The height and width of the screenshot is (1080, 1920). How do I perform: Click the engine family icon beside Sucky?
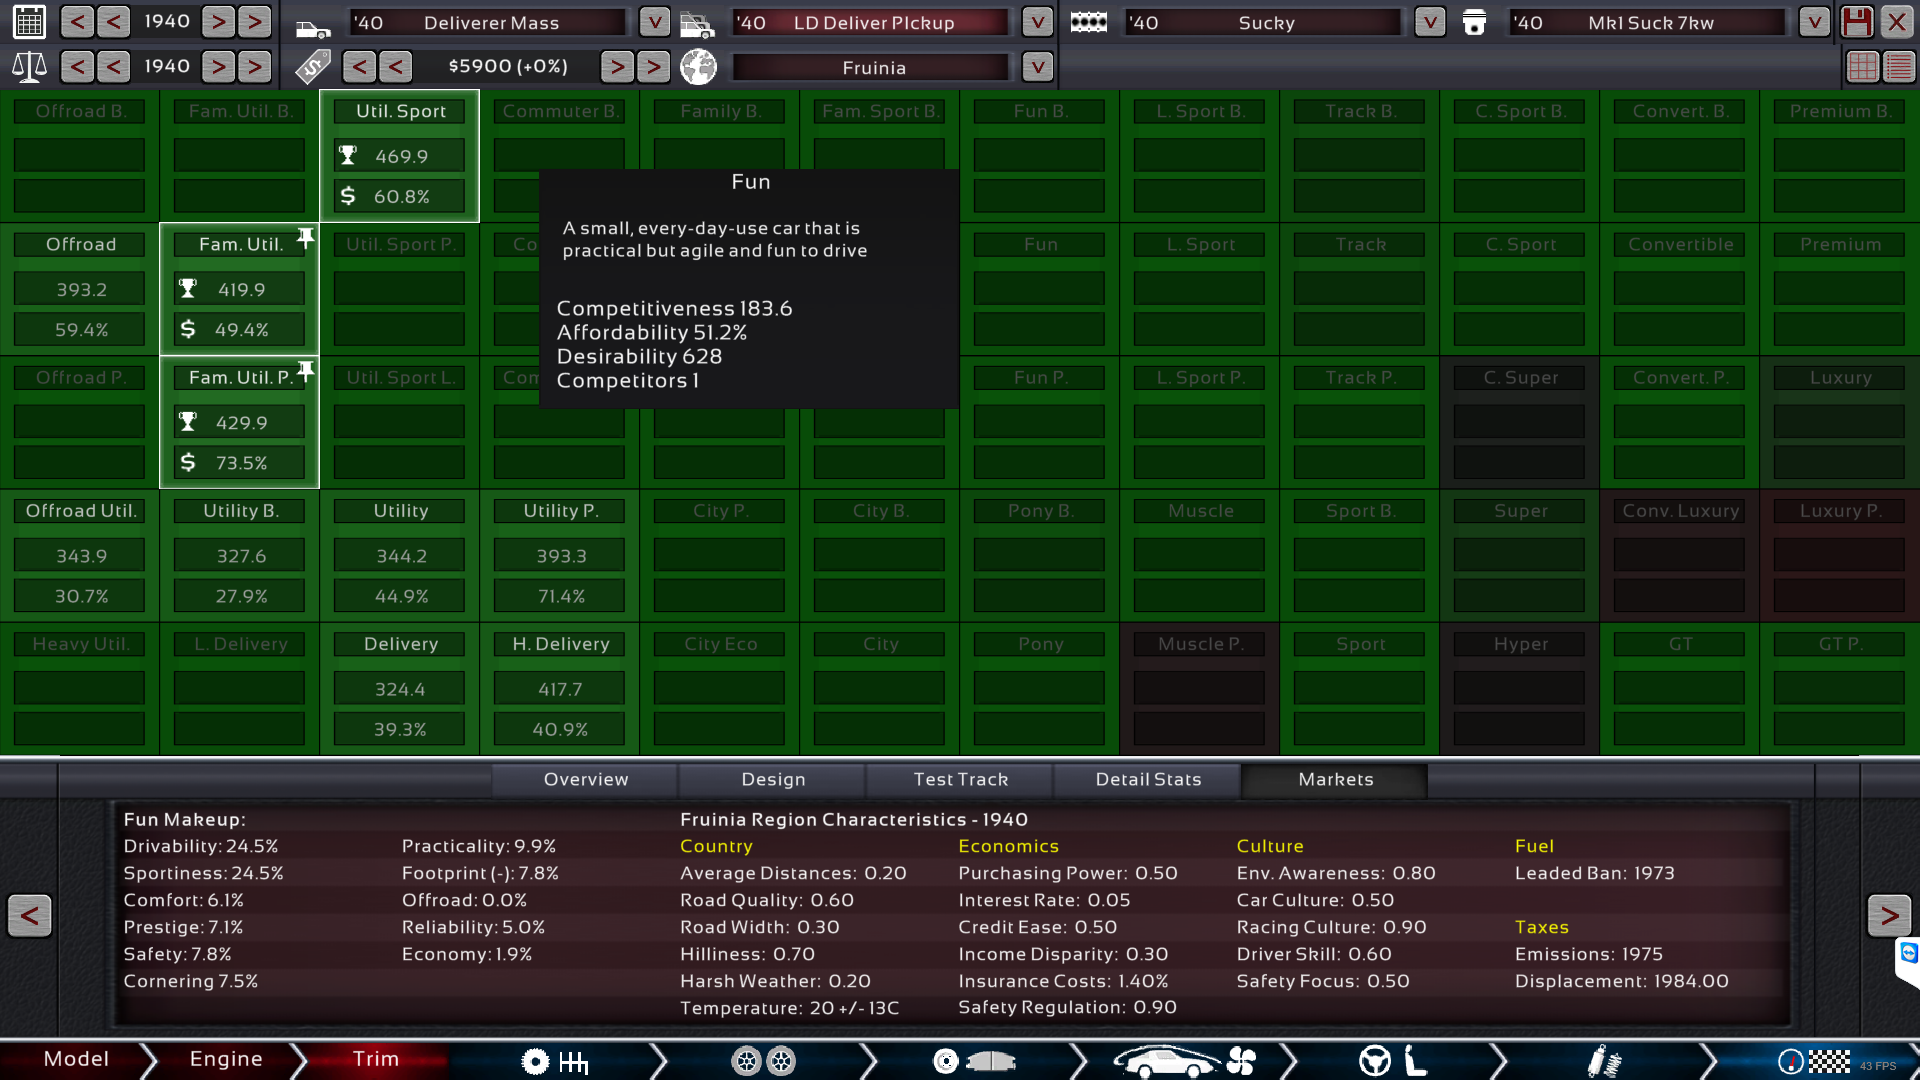pyautogui.click(x=1088, y=23)
